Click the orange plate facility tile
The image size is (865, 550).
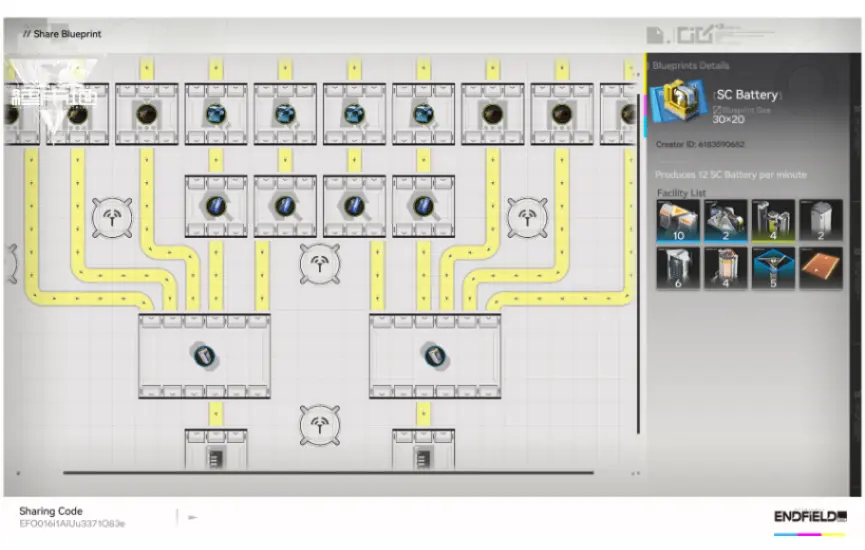pos(820,269)
